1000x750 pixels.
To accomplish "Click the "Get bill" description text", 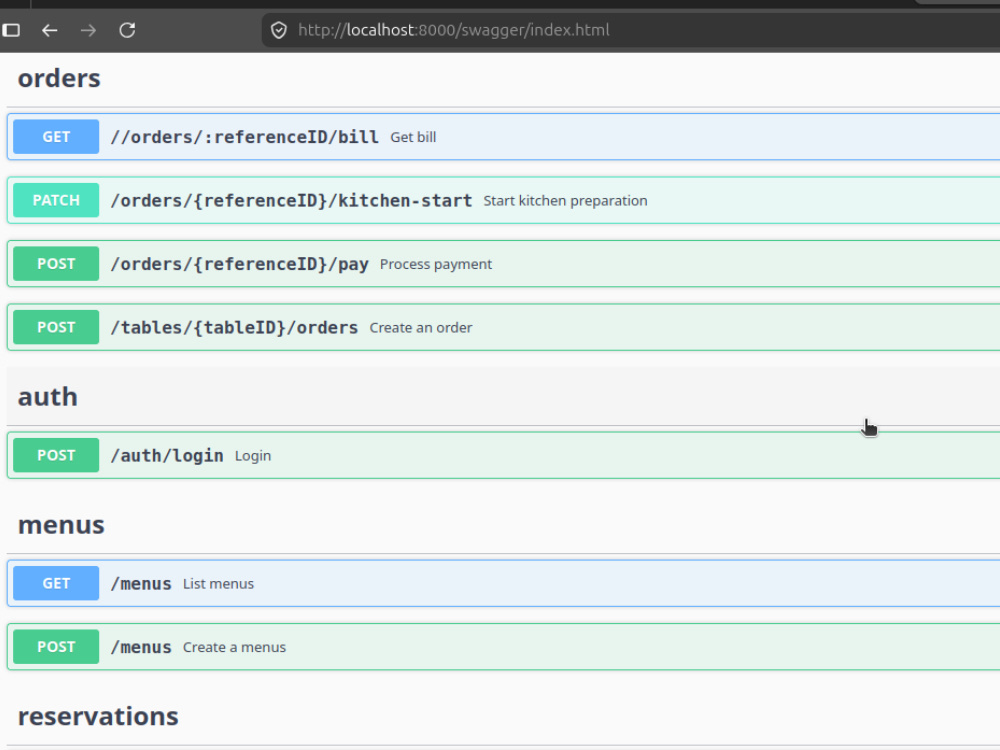I will 413,137.
